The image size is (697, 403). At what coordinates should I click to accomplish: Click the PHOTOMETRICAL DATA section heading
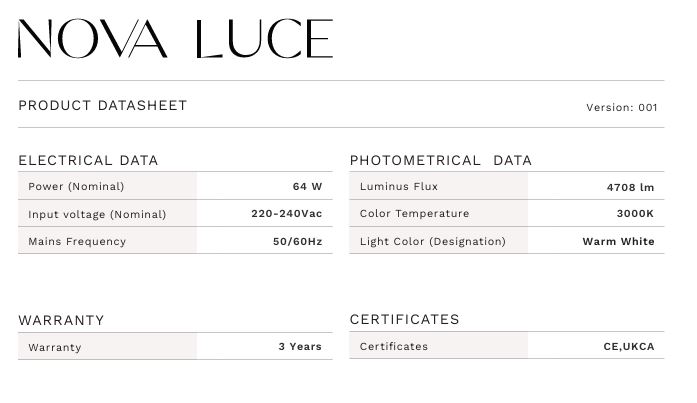click(x=441, y=160)
